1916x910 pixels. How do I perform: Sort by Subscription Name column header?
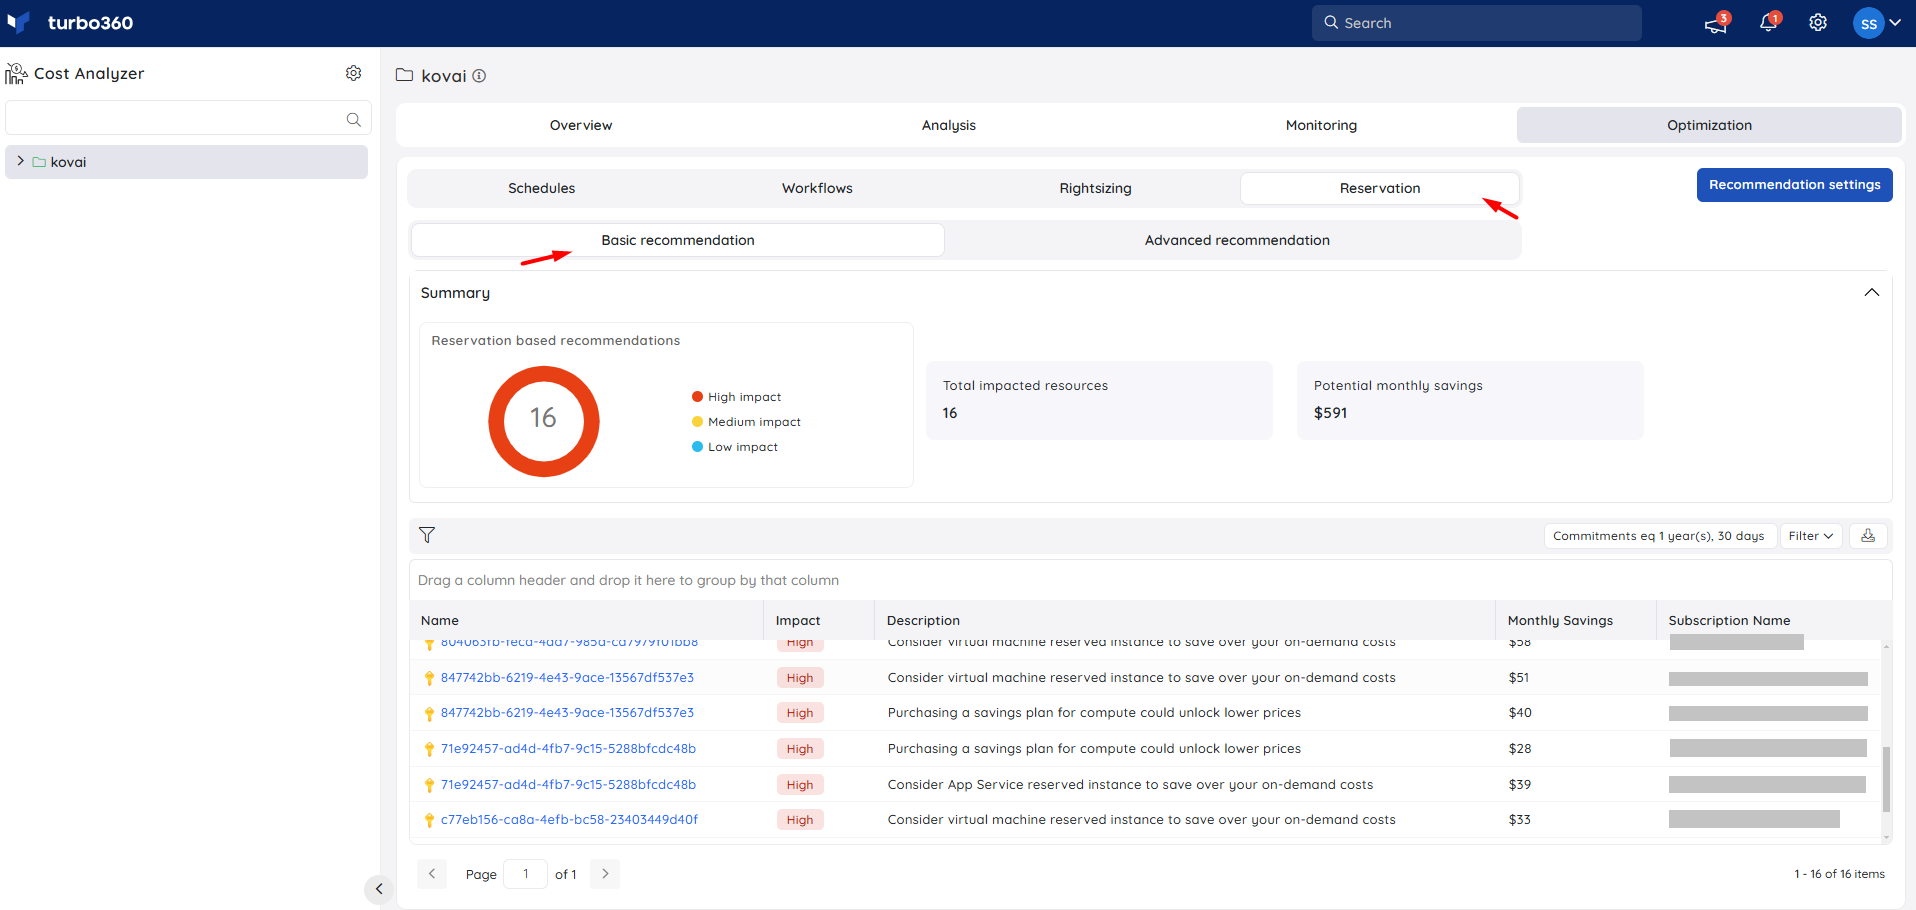coord(1729,620)
